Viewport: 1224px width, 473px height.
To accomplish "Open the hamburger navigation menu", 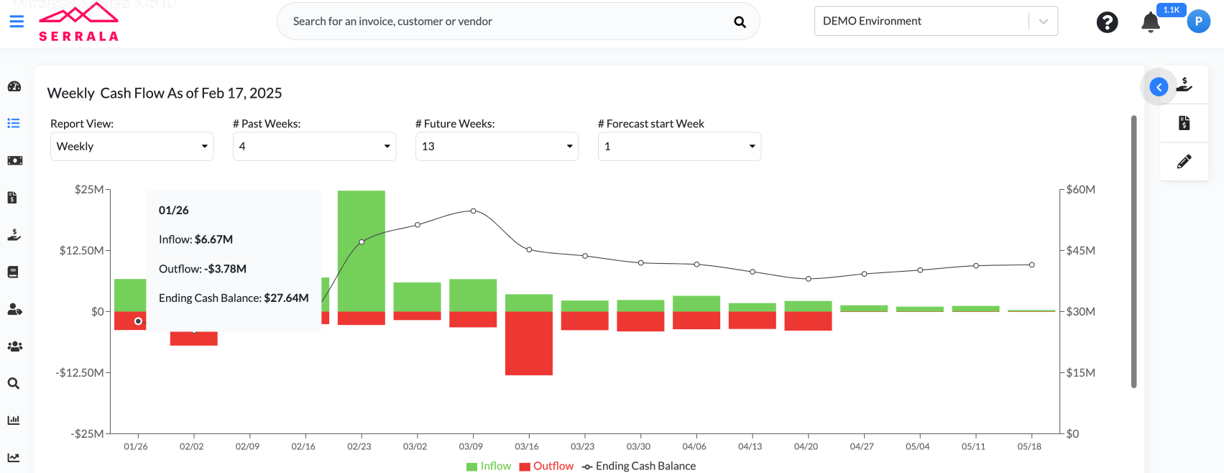I will (16, 21).
